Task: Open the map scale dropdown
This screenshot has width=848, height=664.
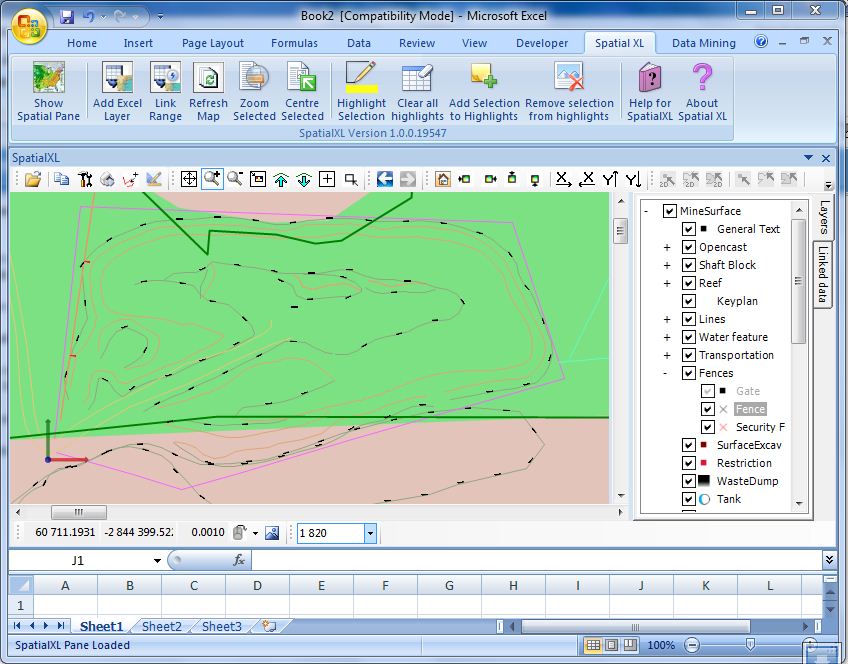Action: pyautogui.click(x=370, y=534)
